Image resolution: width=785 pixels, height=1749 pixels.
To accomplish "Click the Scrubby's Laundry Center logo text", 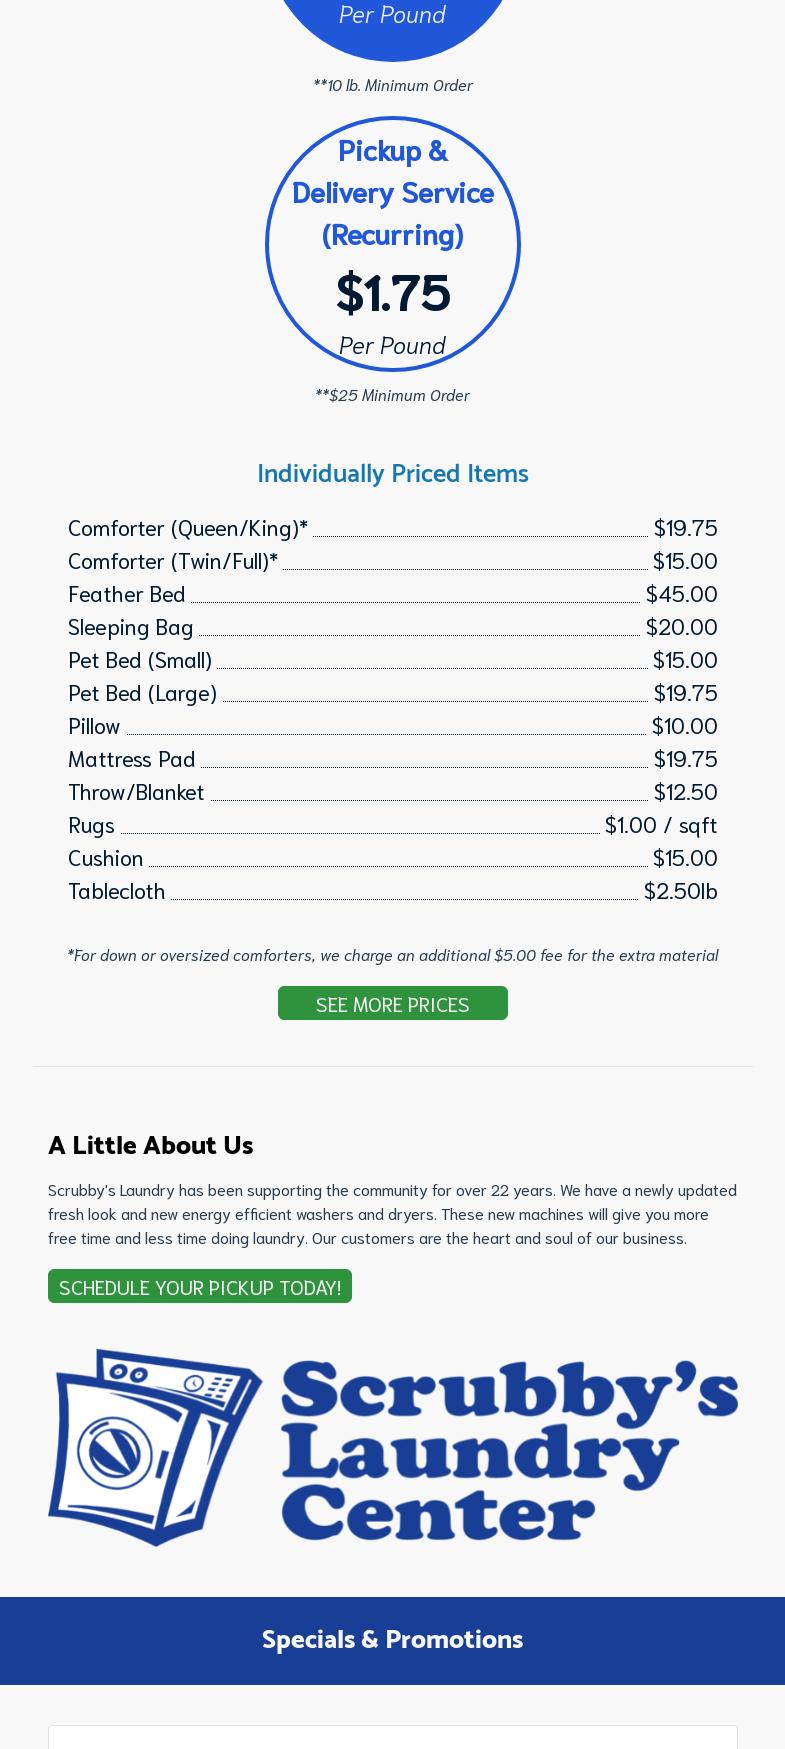I will click(508, 1449).
